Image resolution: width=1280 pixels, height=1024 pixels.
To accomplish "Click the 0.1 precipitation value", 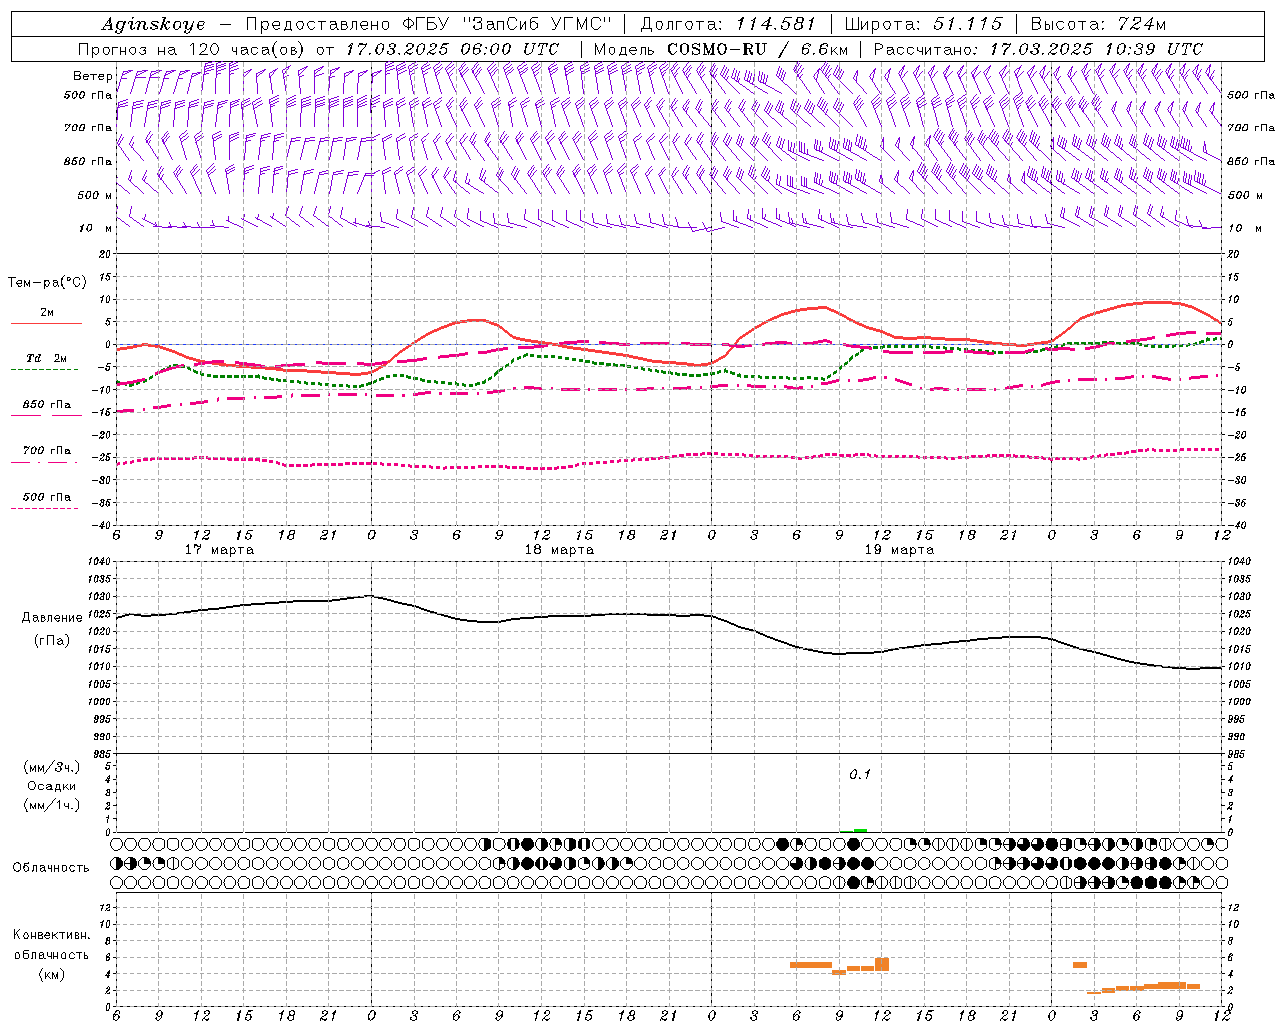I will pyautogui.click(x=860, y=774).
